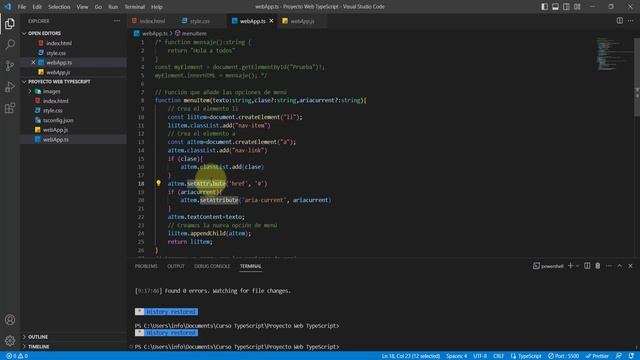This screenshot has height=360, width=640.
Task: Toggle secondary side bar layout icon
Action: coord(566,7)
